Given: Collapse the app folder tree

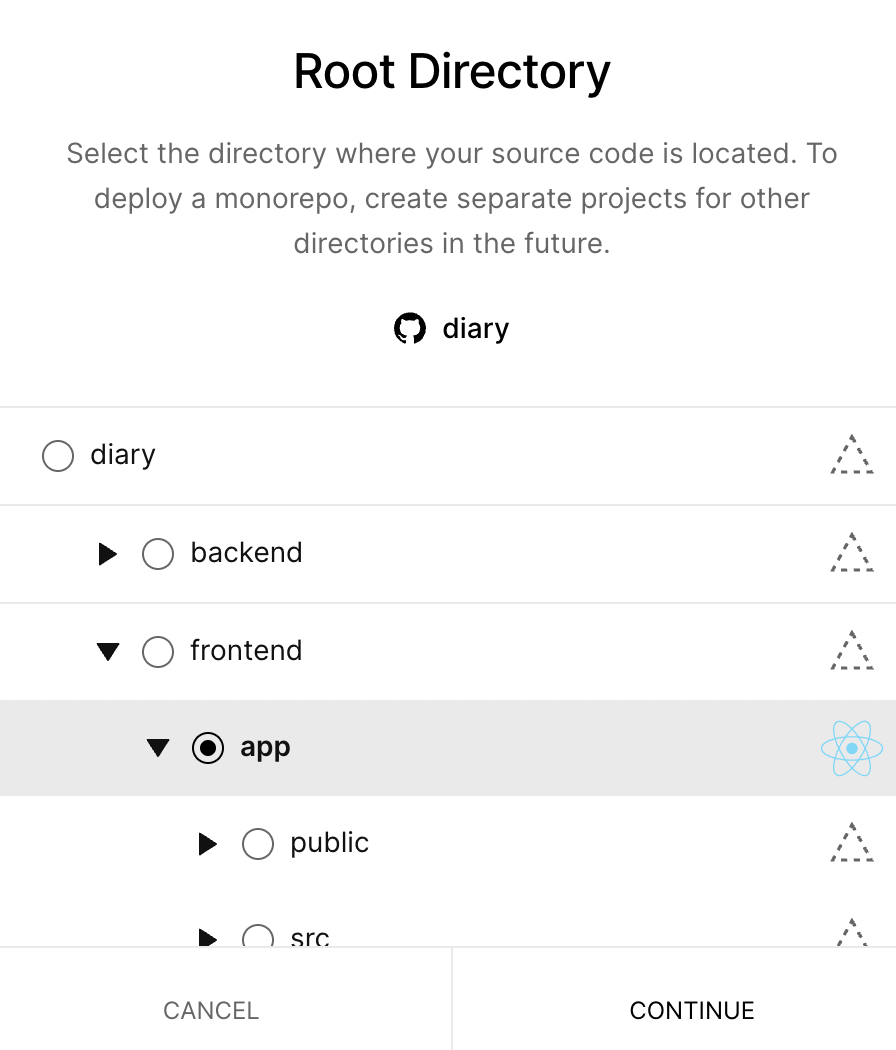Looking at the screenshot, I should (158, 748).
